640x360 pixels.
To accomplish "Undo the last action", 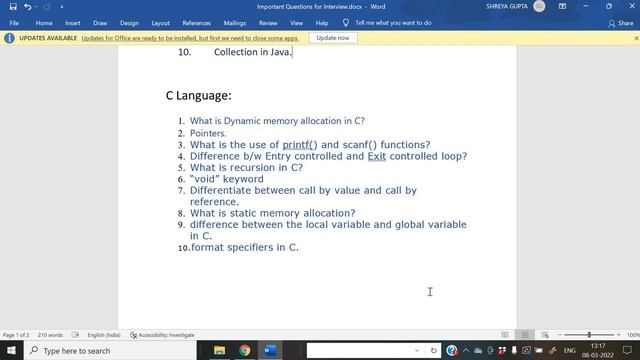I will (27, 7).
